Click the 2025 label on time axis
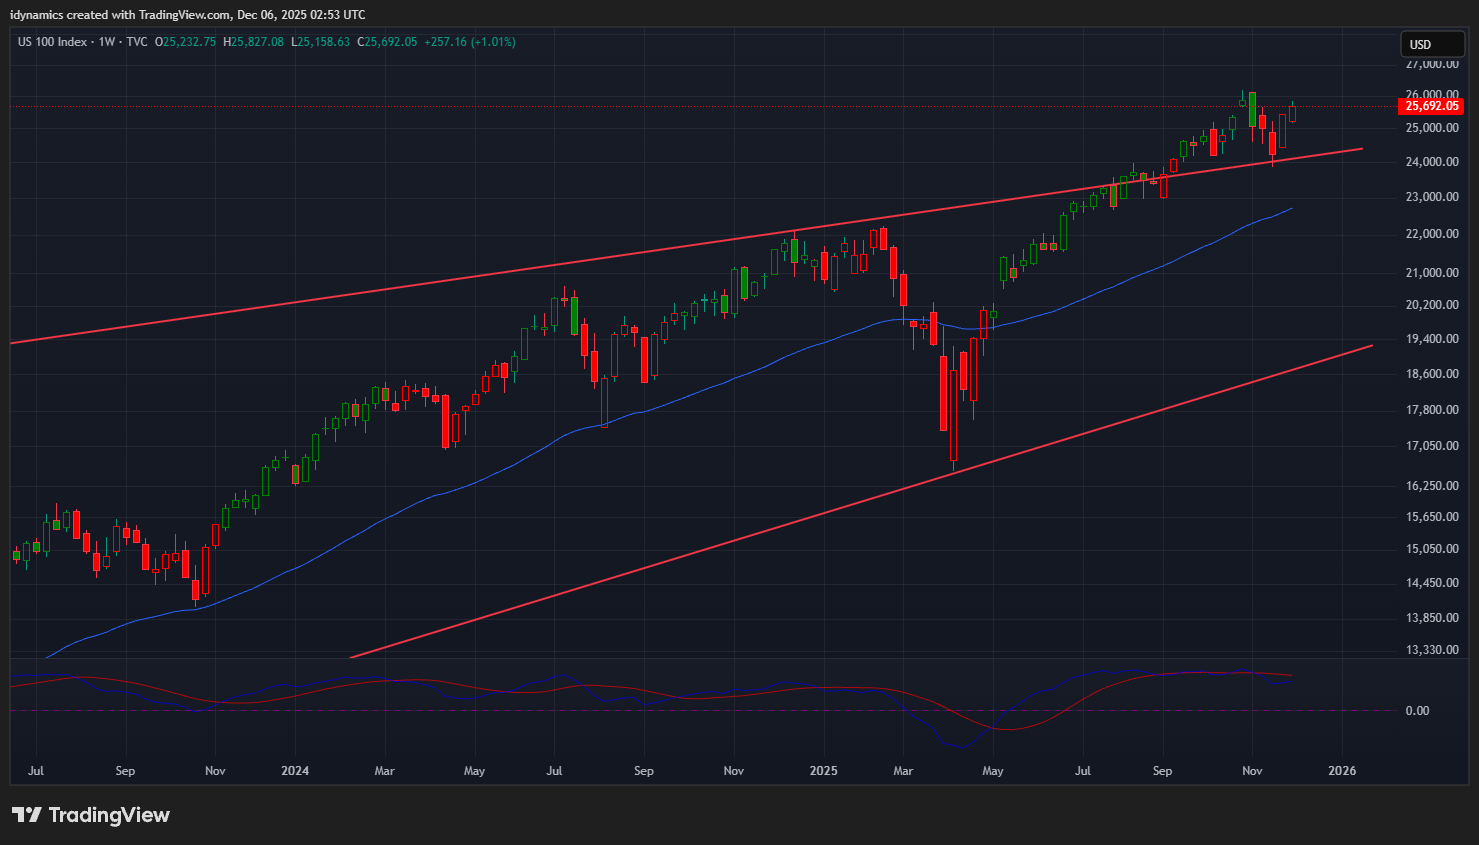1479x845 pixels. point(823,771)
